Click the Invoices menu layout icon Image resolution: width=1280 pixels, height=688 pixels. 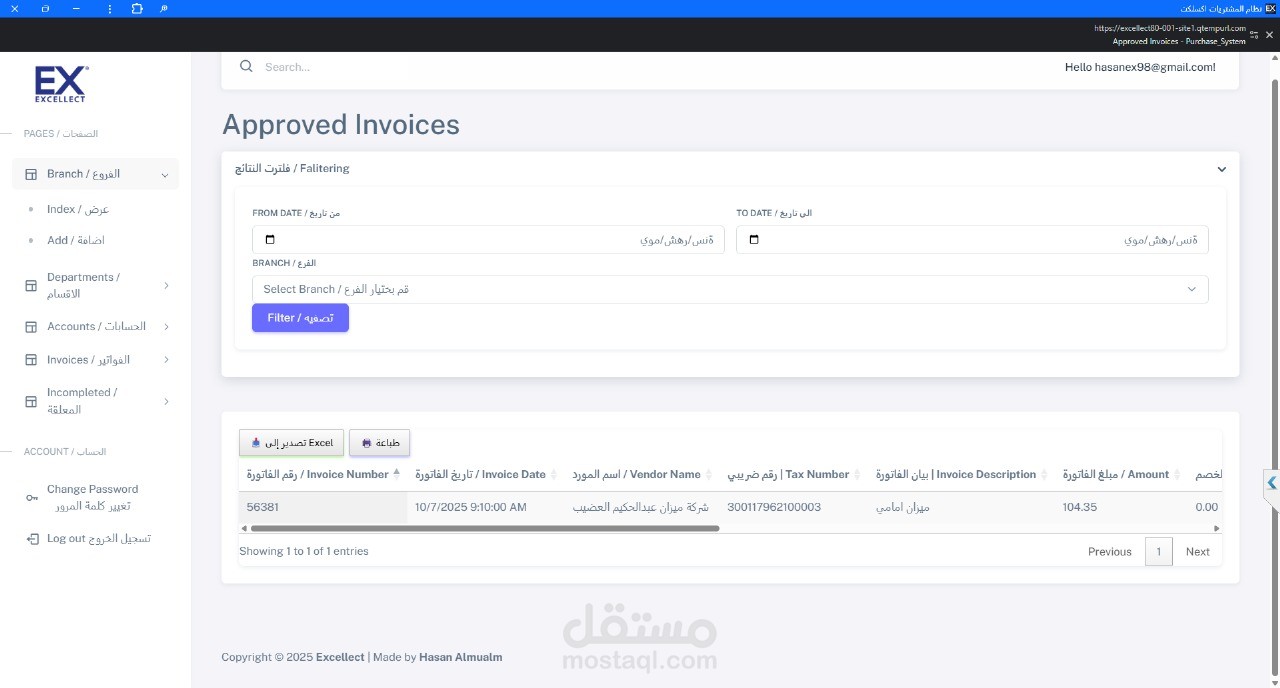[31, 360]
